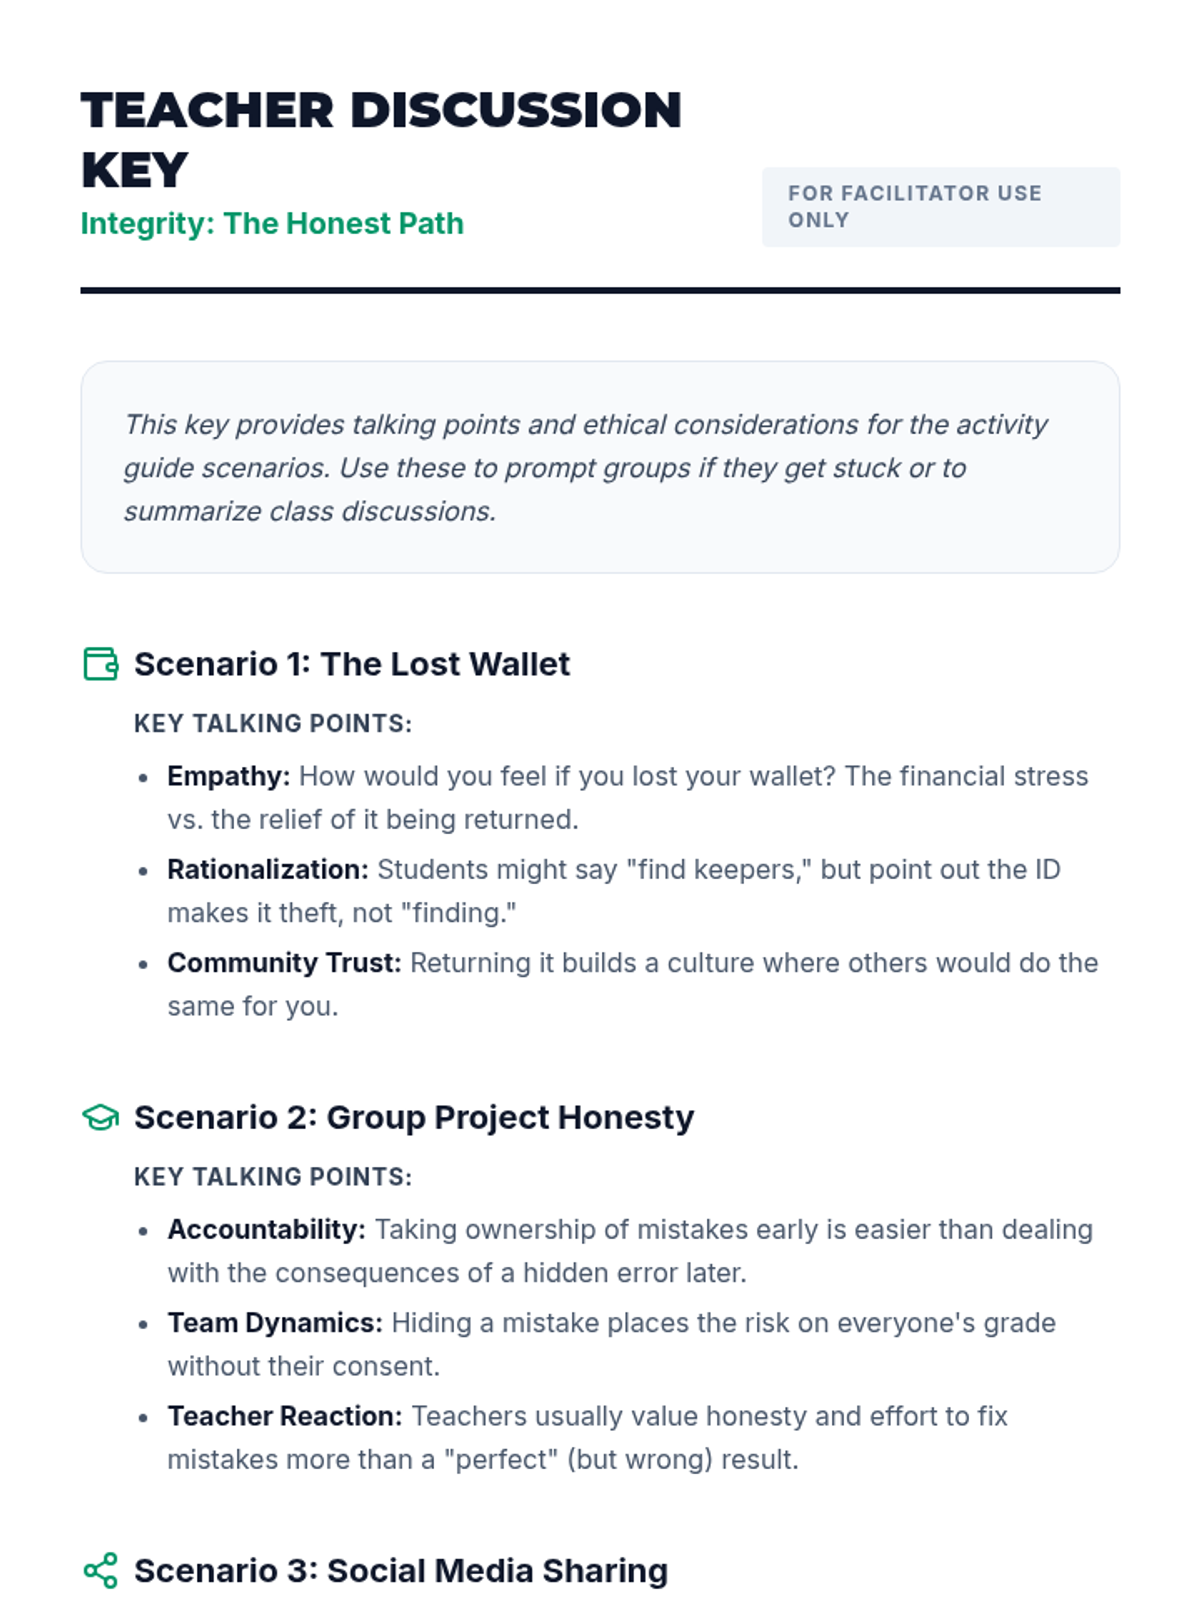Select the bold "Team Dynamics:" label

point(275,1322)
